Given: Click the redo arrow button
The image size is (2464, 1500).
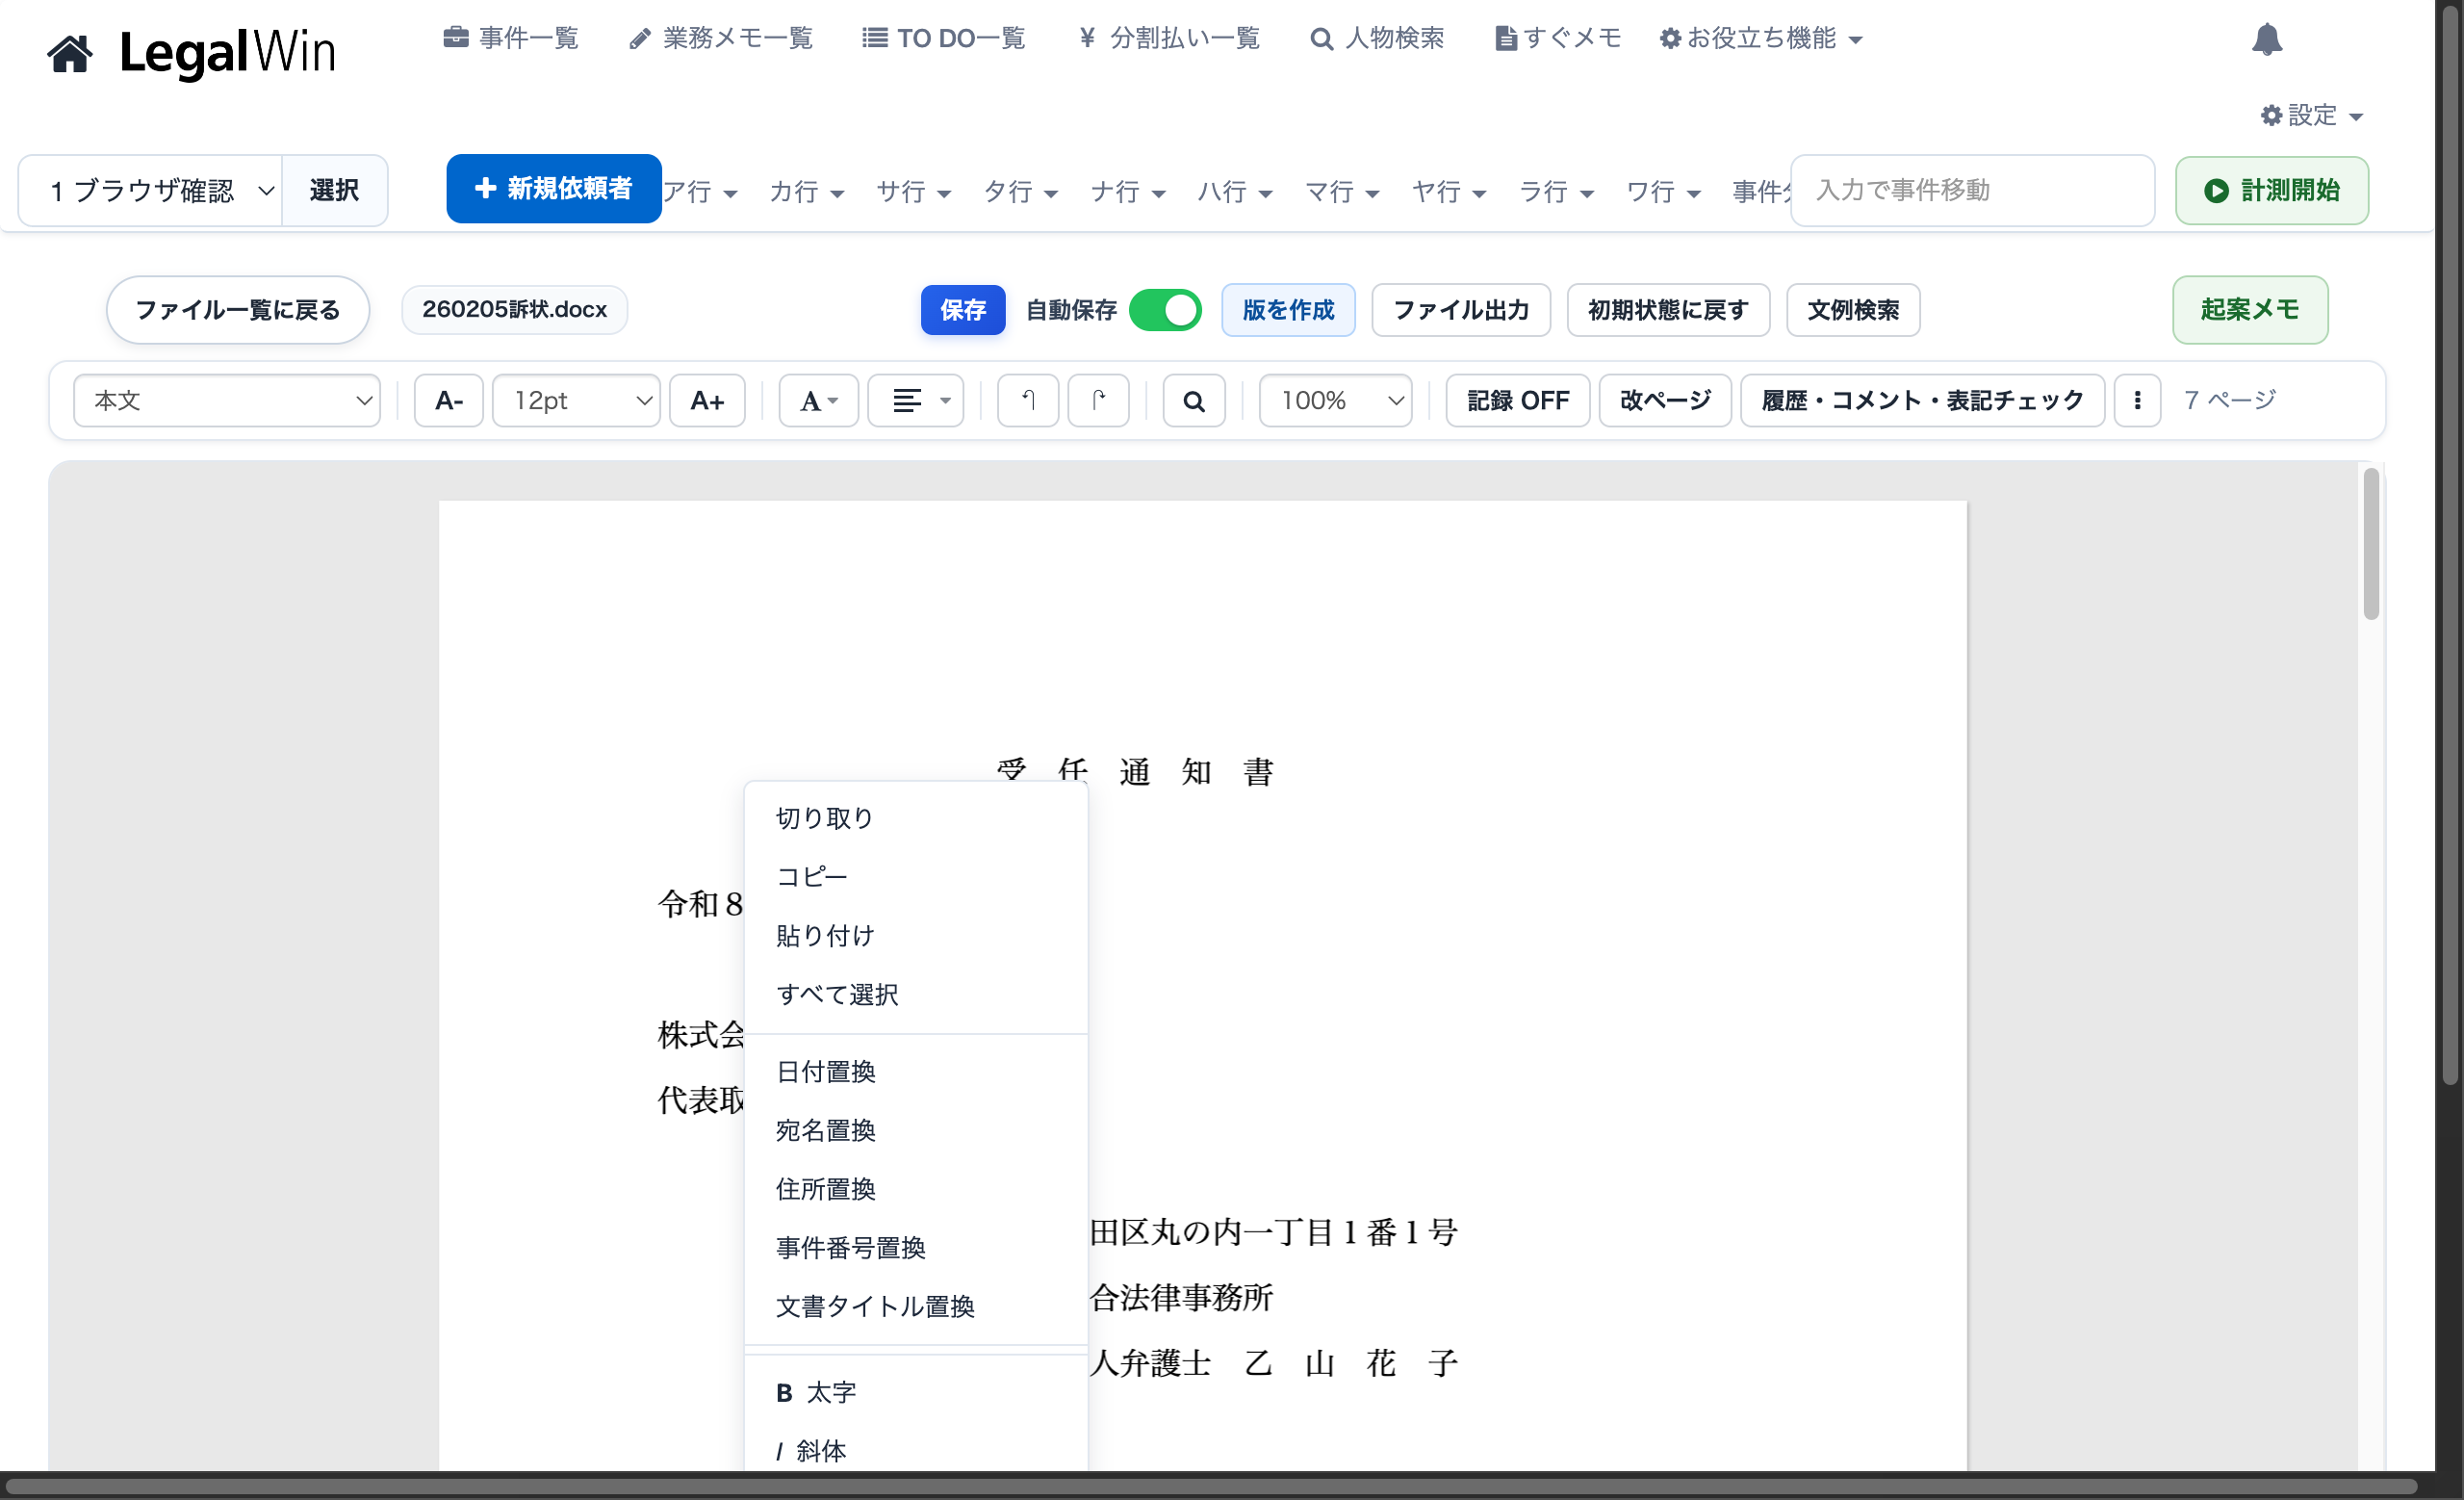Looking at the screenshot, I should pos(1098,401).
